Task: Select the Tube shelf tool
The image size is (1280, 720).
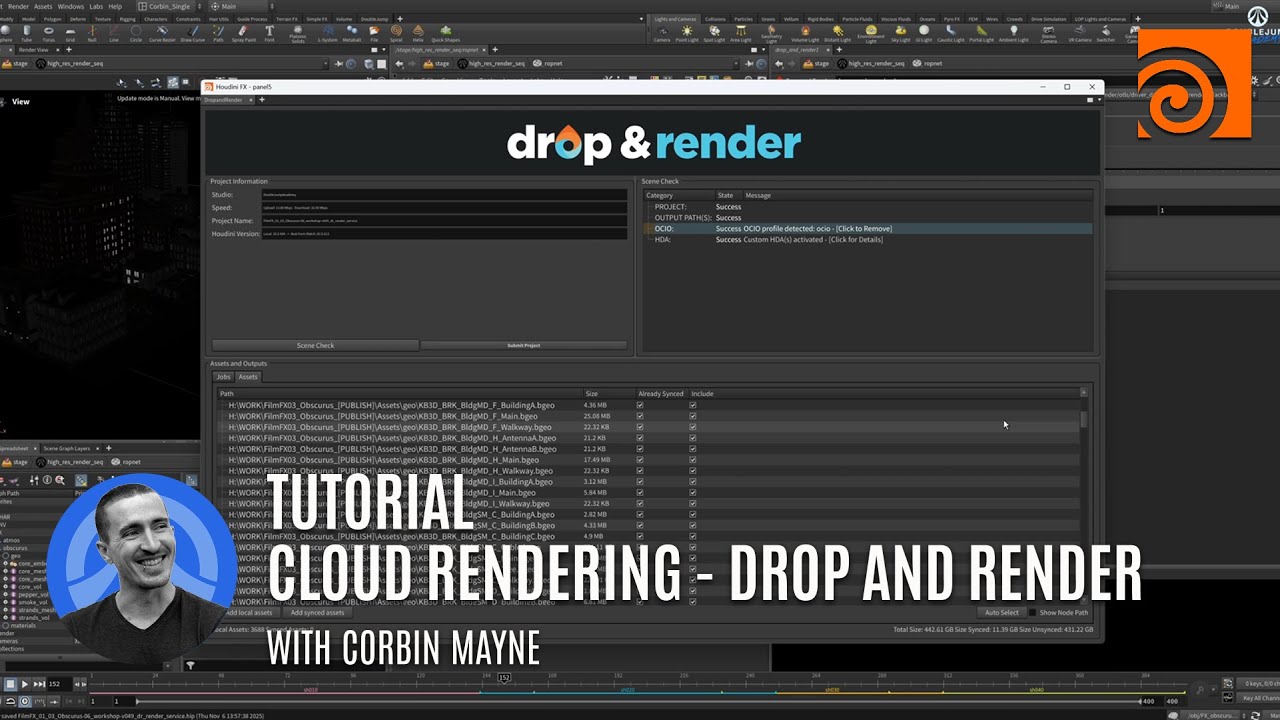Action: pyautogui.click(x=27, y=33)
